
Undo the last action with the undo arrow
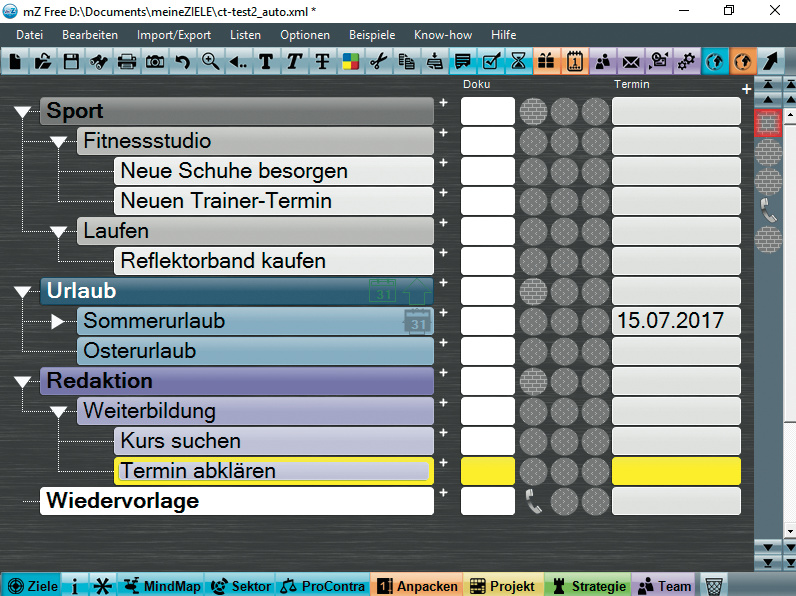point(183,61)
